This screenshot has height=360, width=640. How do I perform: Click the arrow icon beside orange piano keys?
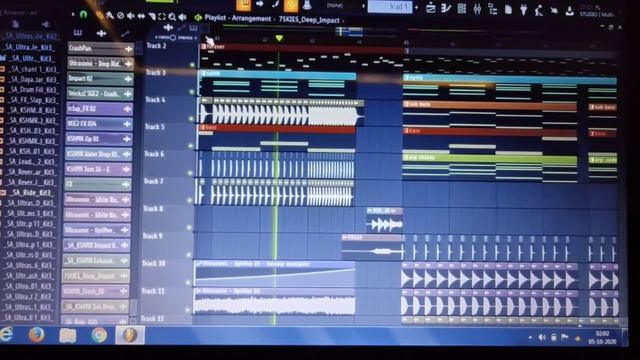click(x=260, y=4)
